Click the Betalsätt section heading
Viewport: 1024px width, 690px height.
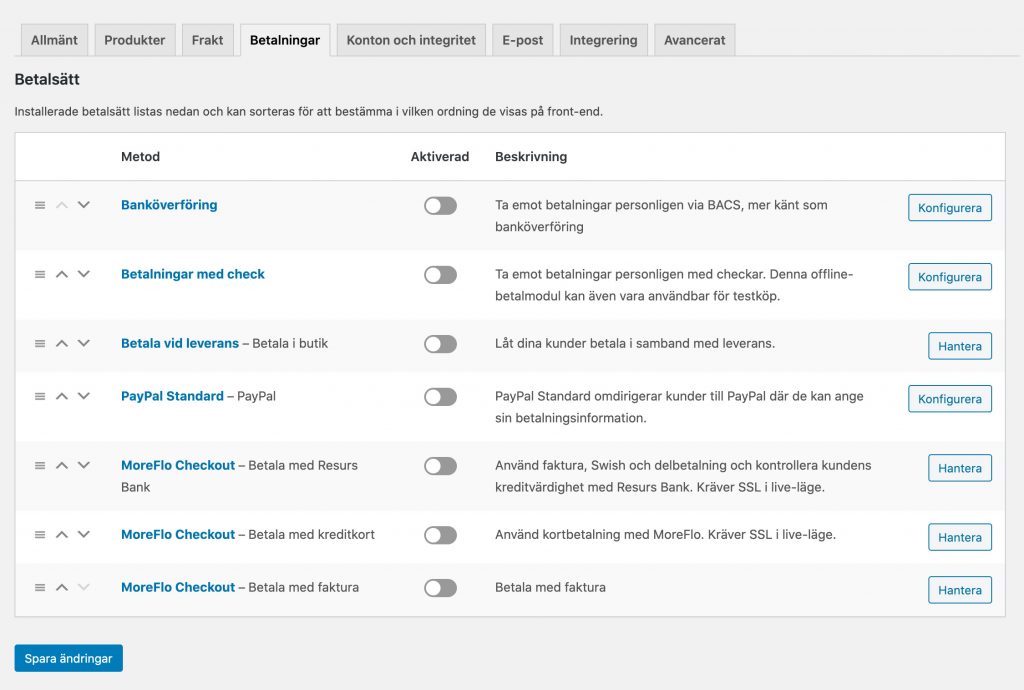point(47,80)
